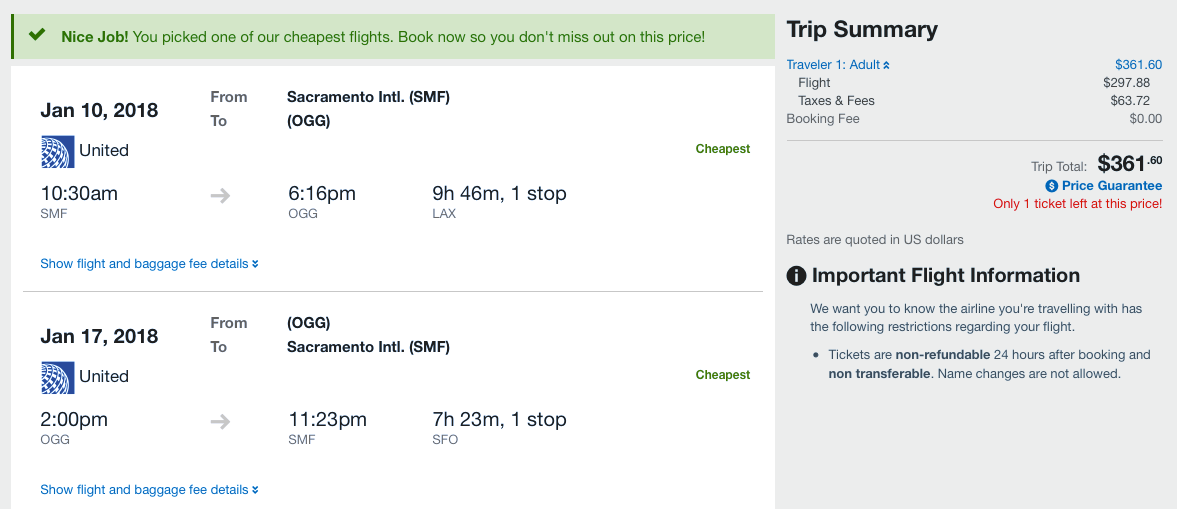Image resolution: width=1177 pixels, height=509 pixels.
Task: Click the Trip Summary heading
Action: click(862, 30)
